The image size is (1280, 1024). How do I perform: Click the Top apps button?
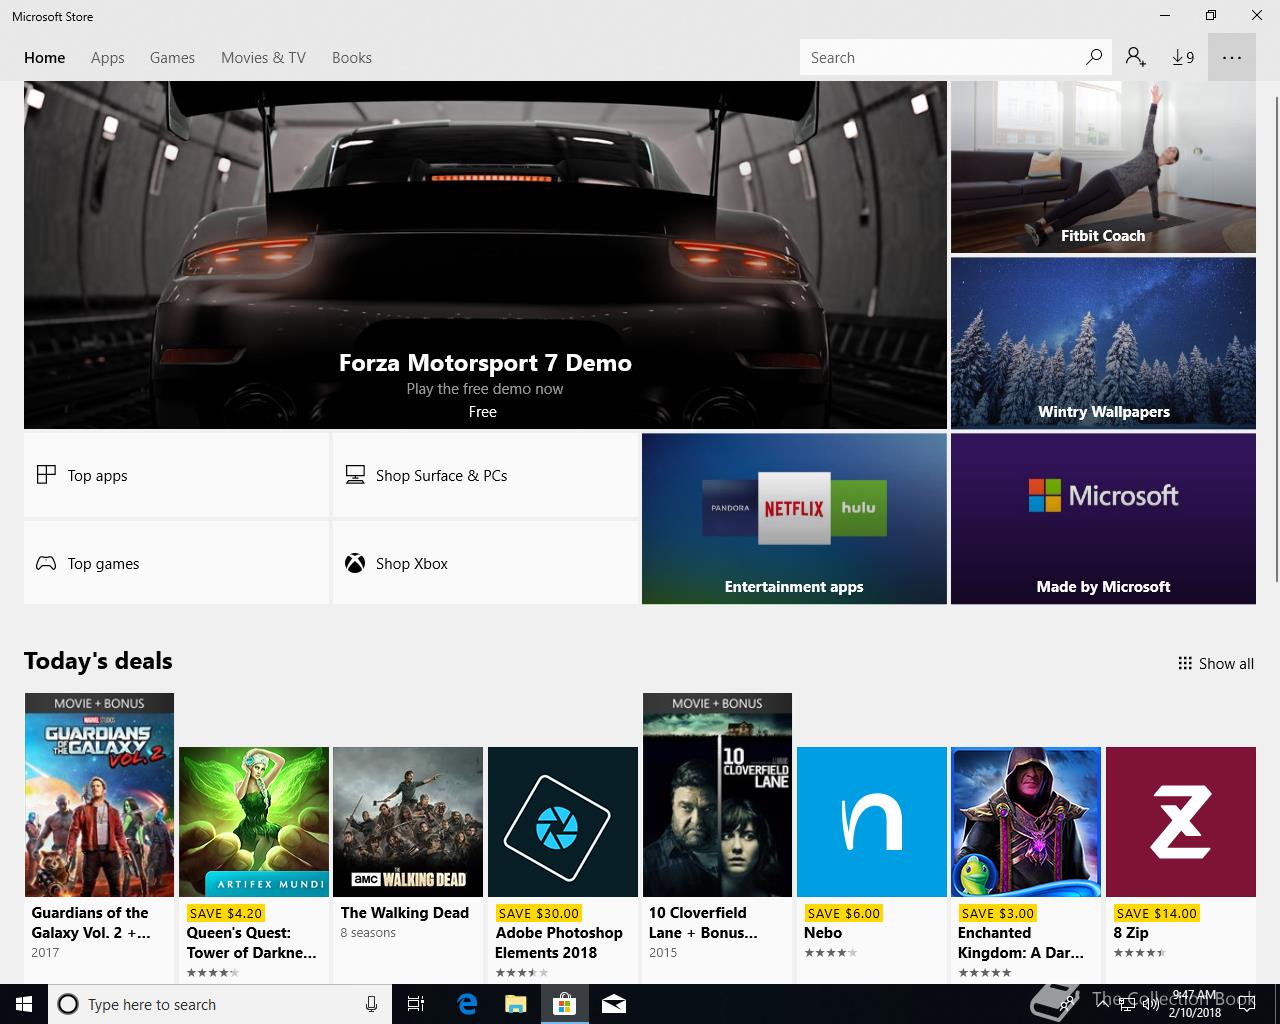click(176, 475)
